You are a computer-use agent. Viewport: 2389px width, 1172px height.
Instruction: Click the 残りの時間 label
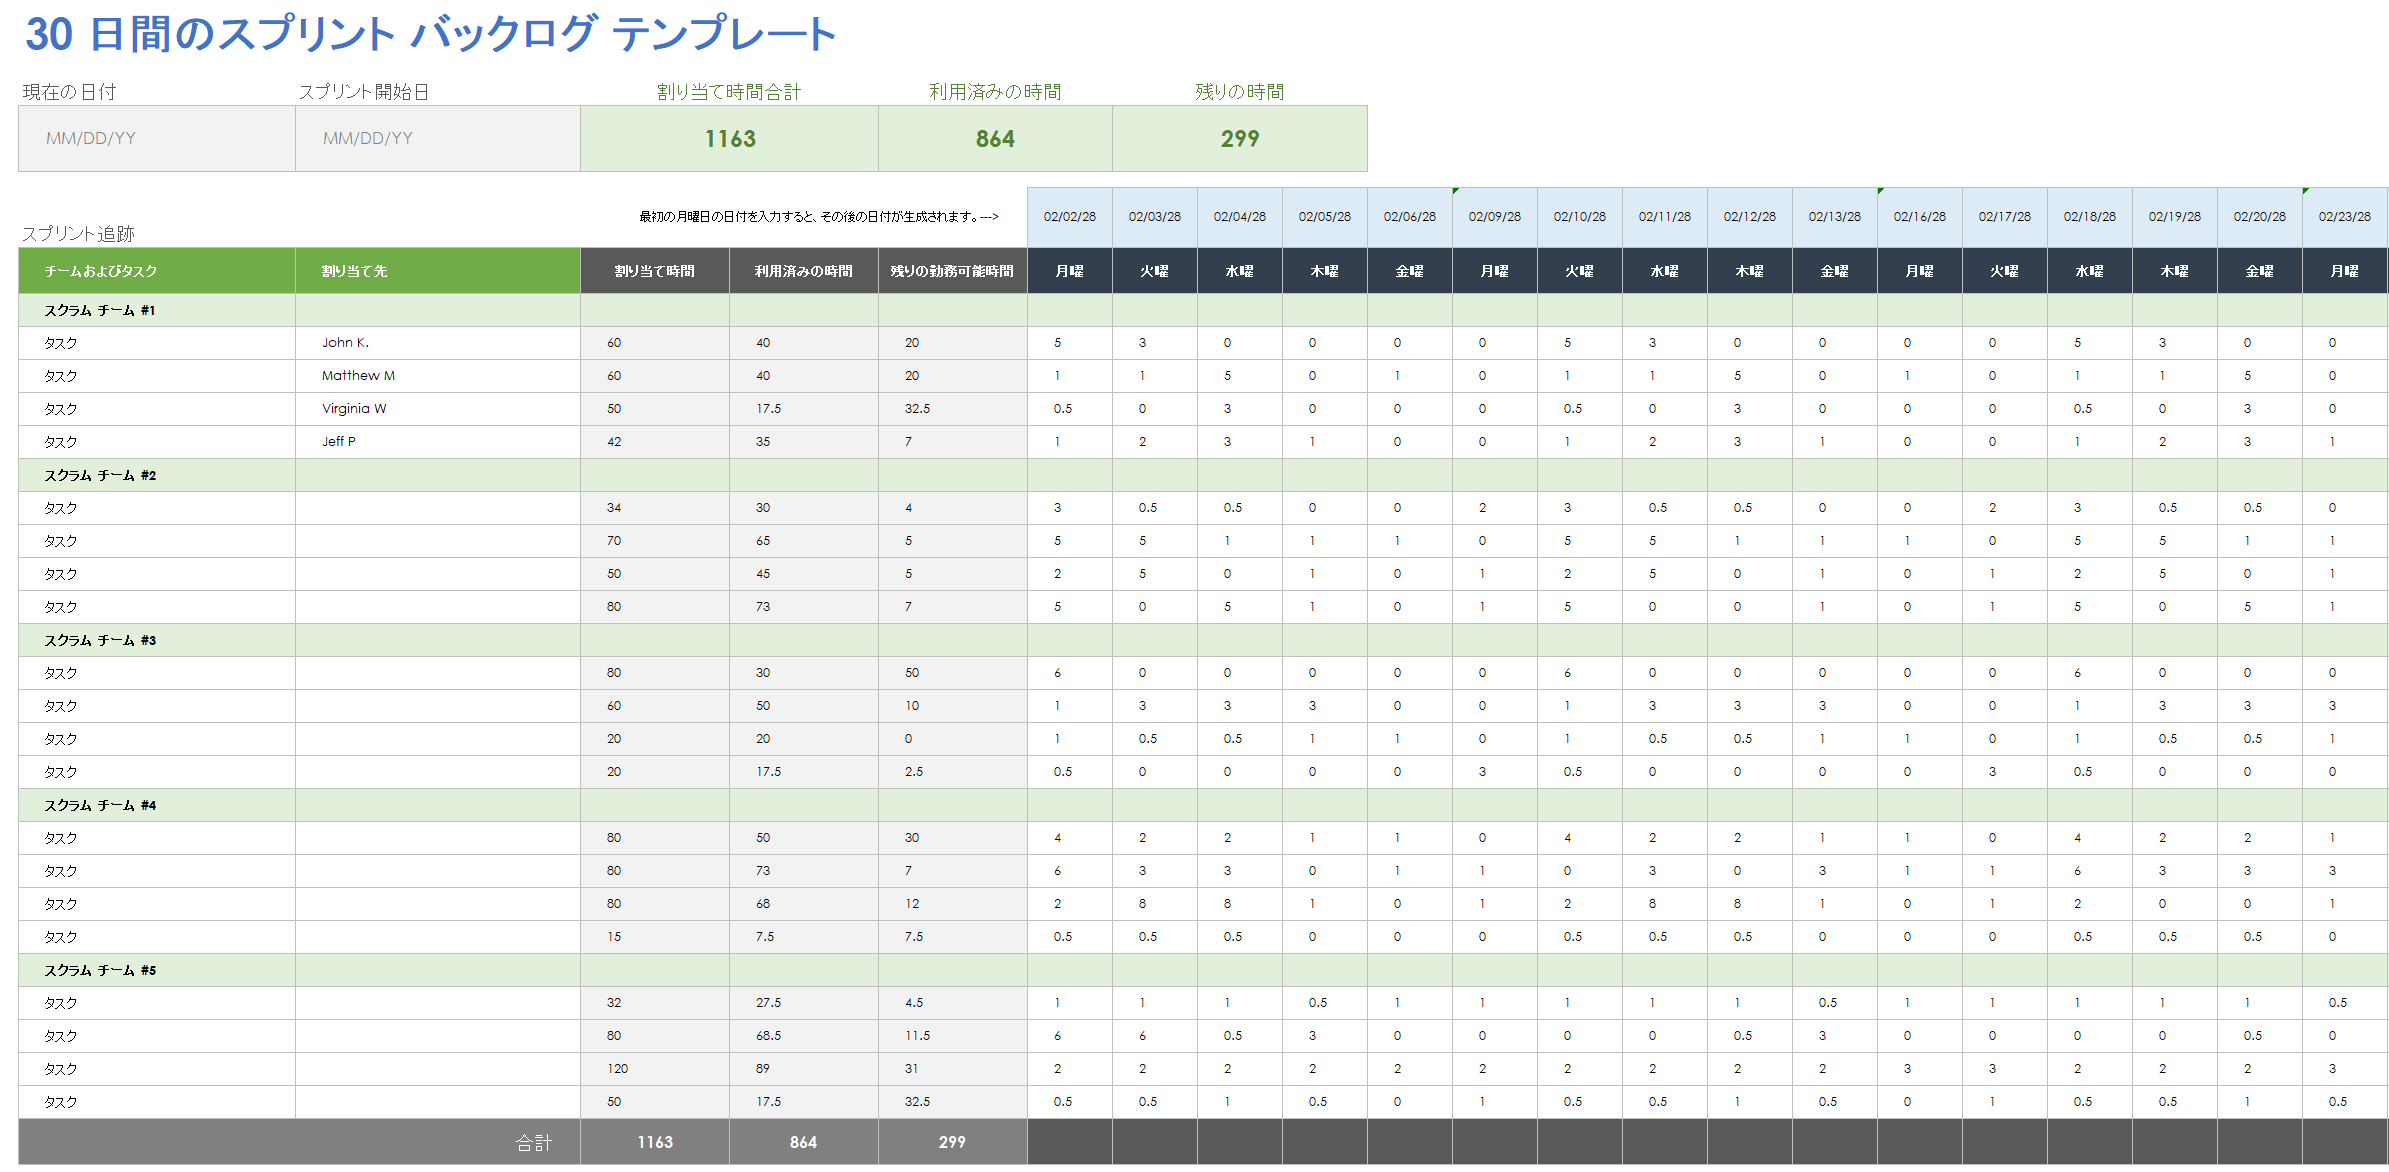point(1240,92)
